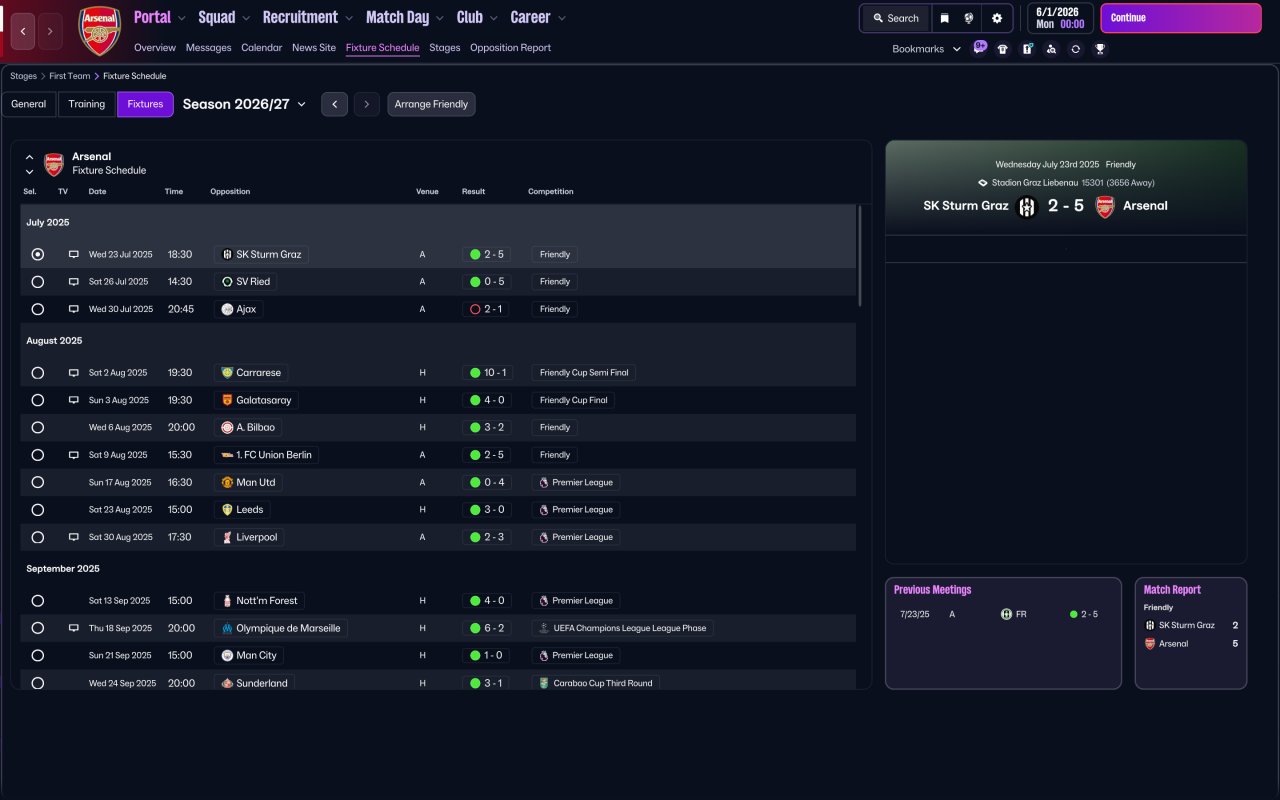Select the SV Ried fixture radio button
Viewport: 1280px width, 800px height.
click(x=38, y=282)
